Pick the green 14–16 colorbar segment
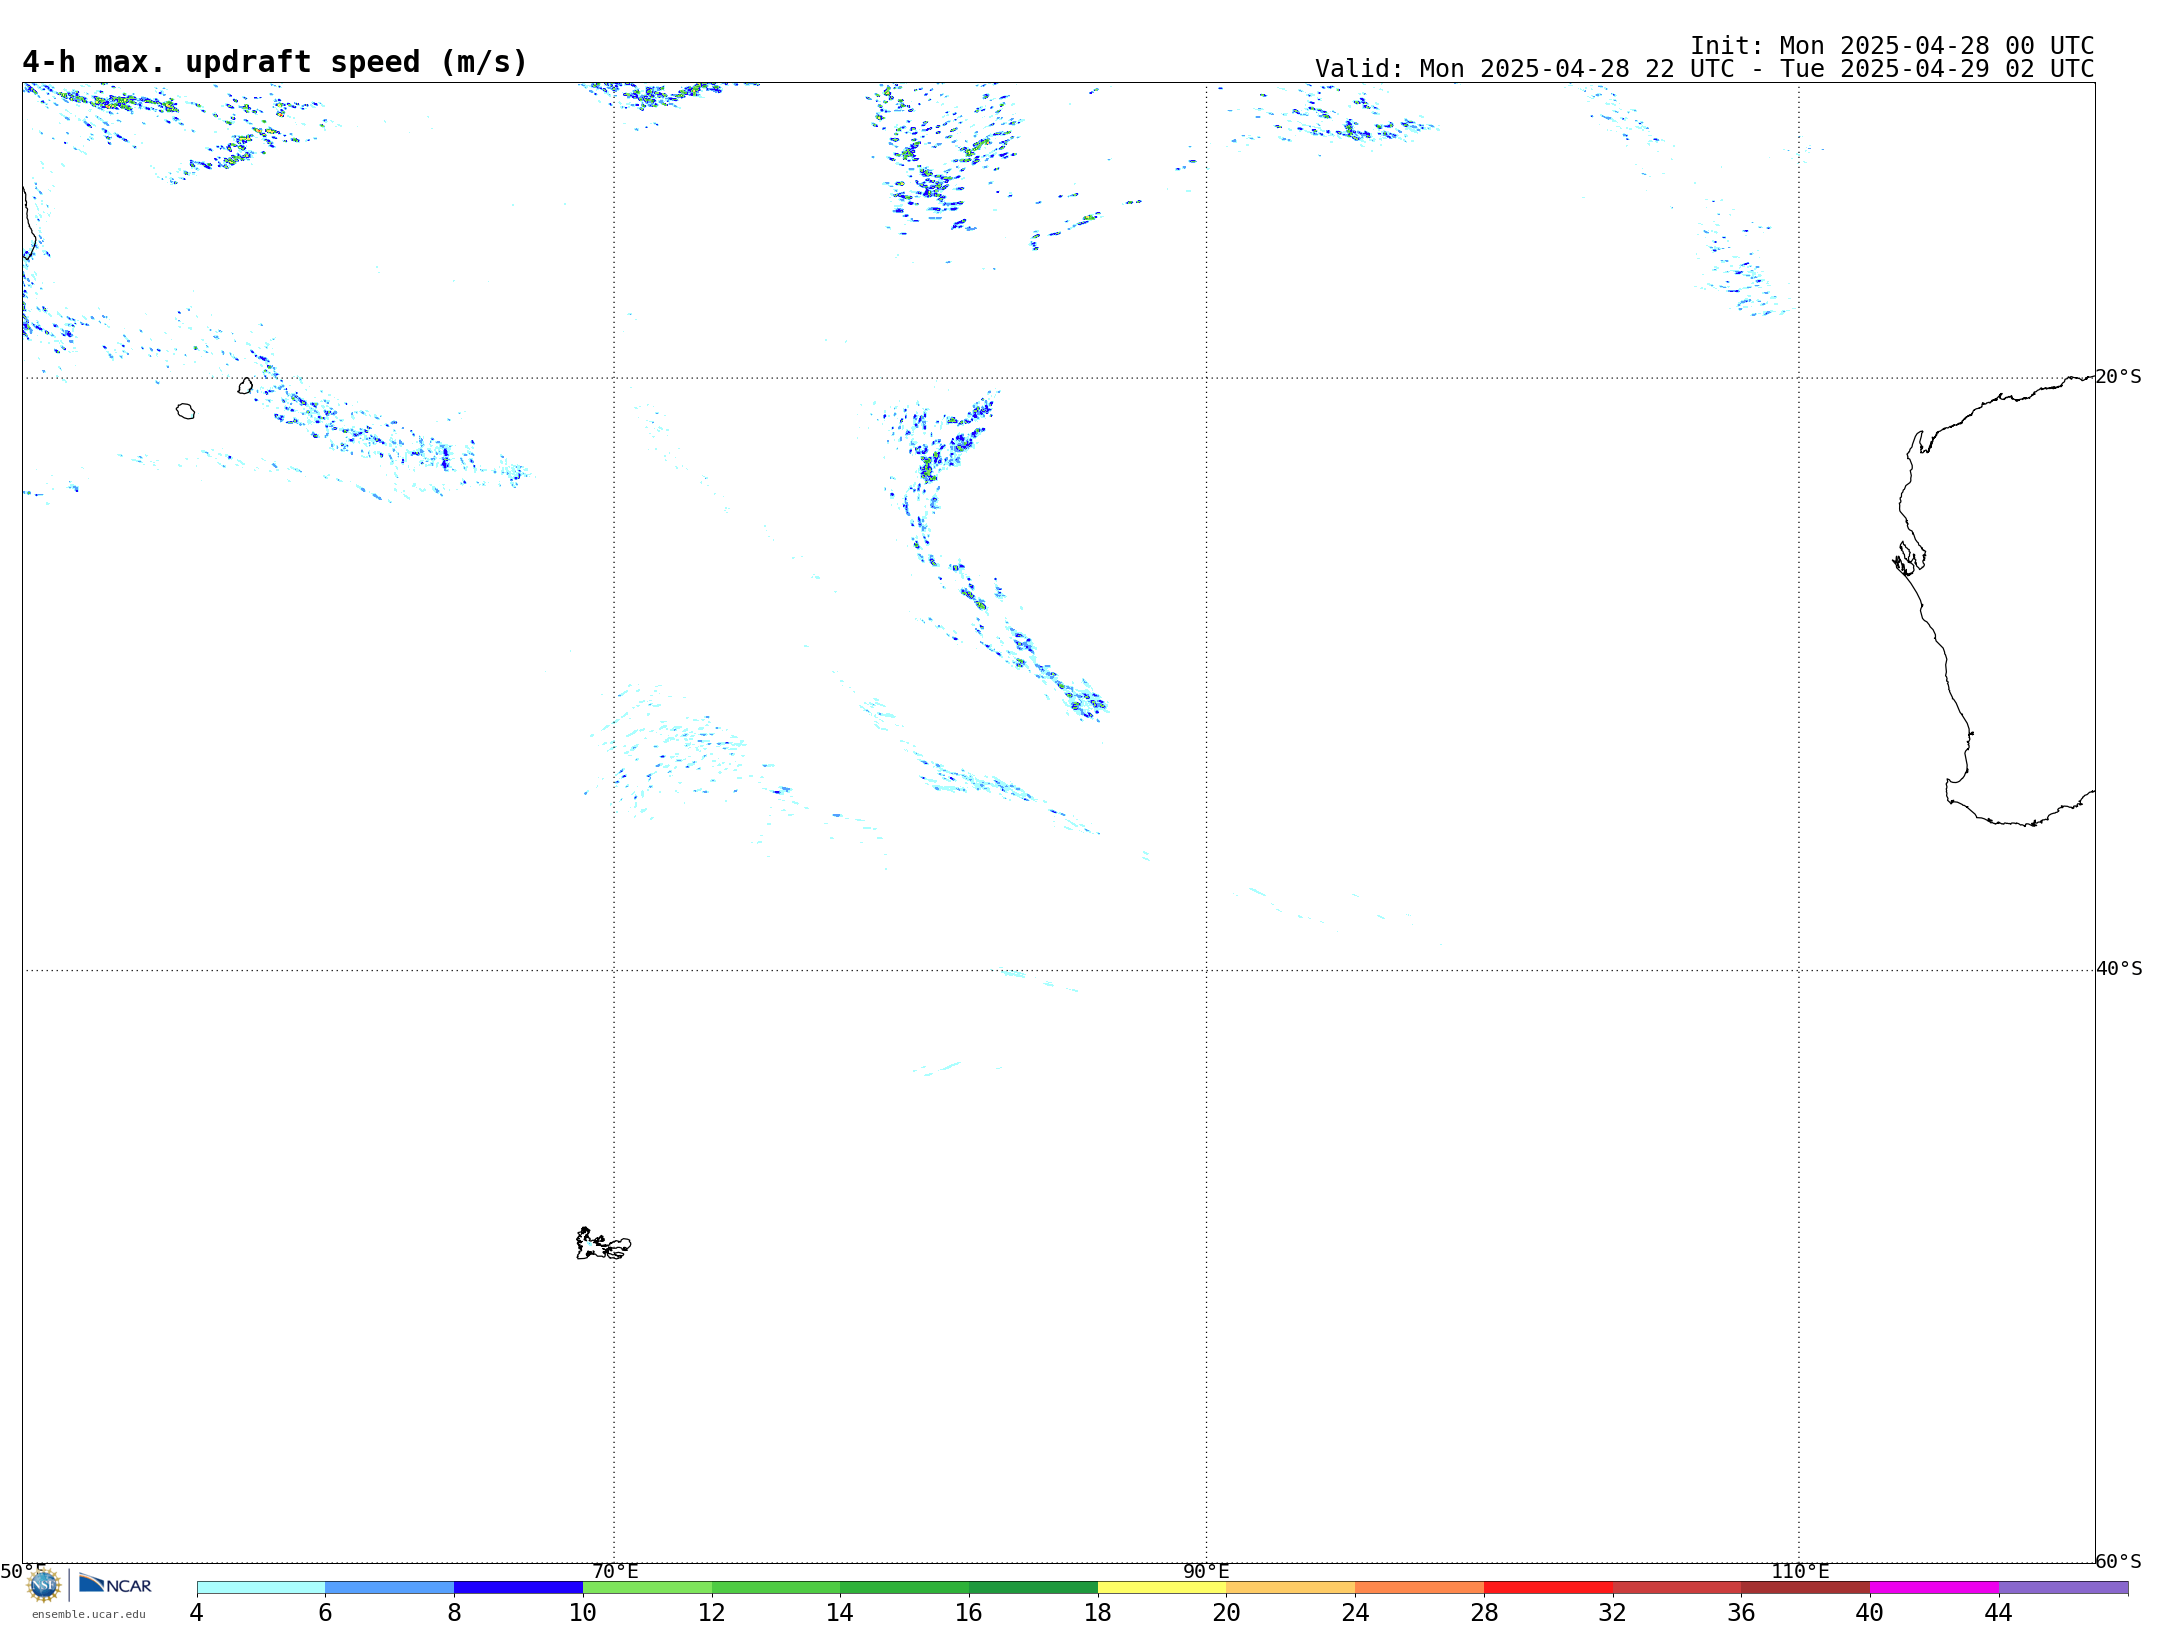The height and width of the screenshot is (1626, 2160). click(x=905, y=1587)
